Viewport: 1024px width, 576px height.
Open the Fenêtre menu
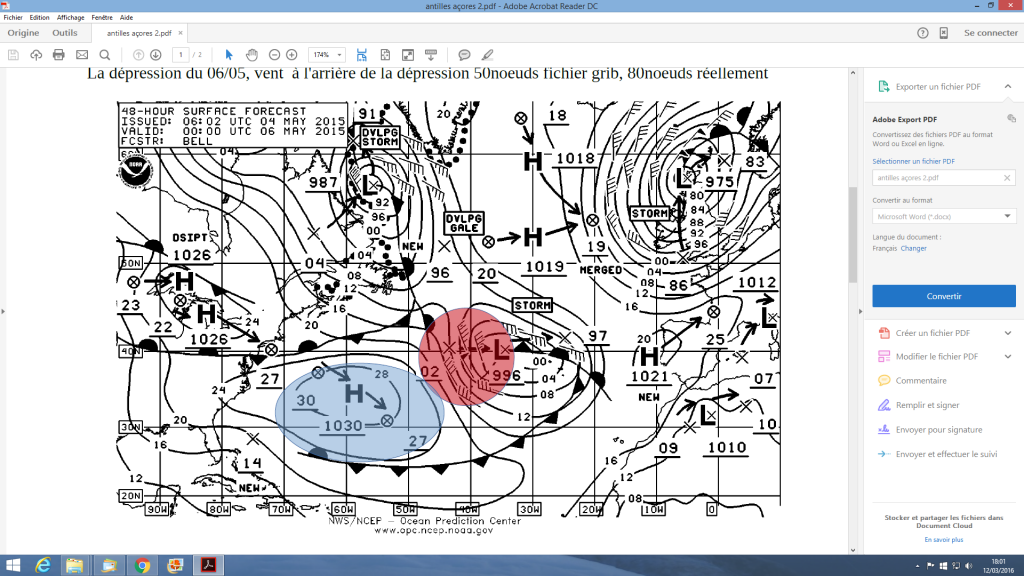(x=102, y=18)
